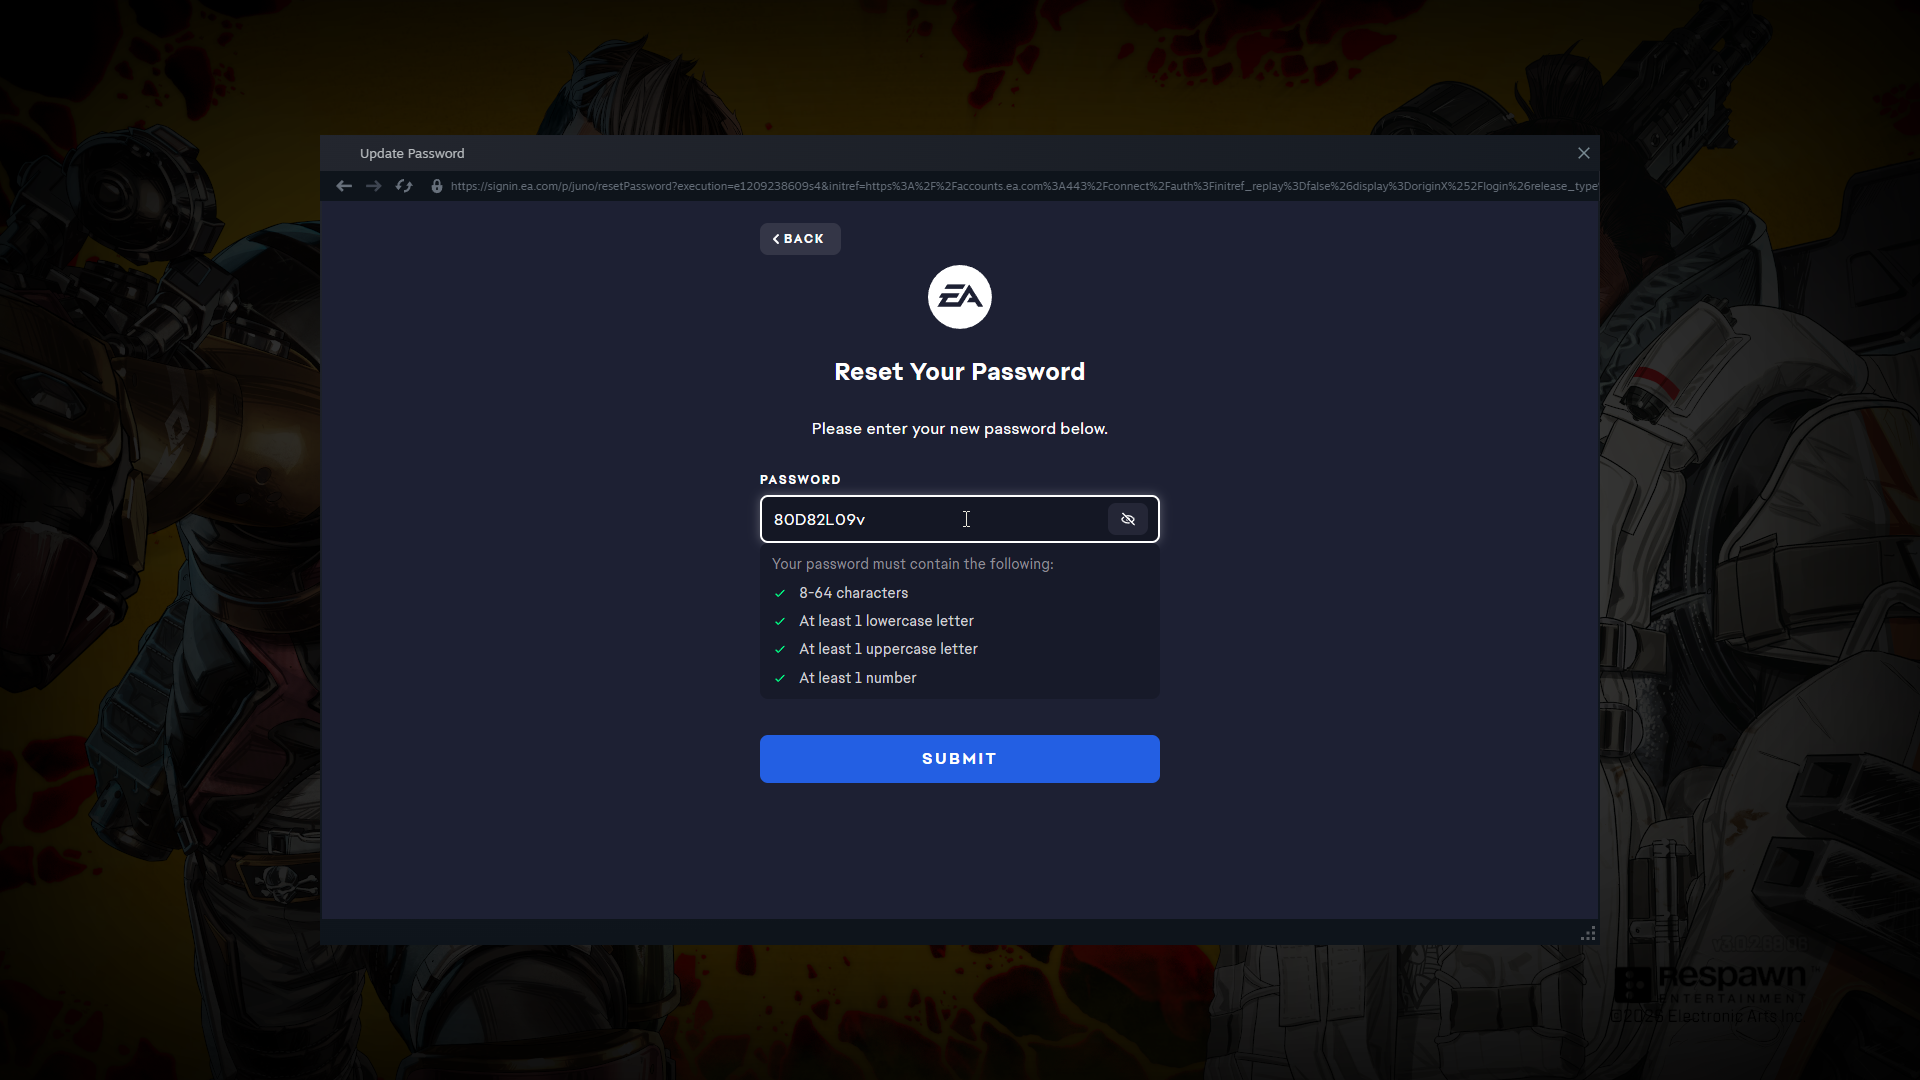The image size is (1920, 1080).
Task: Click the browser forward arrow icon
Action: click(x=373, y=186)
